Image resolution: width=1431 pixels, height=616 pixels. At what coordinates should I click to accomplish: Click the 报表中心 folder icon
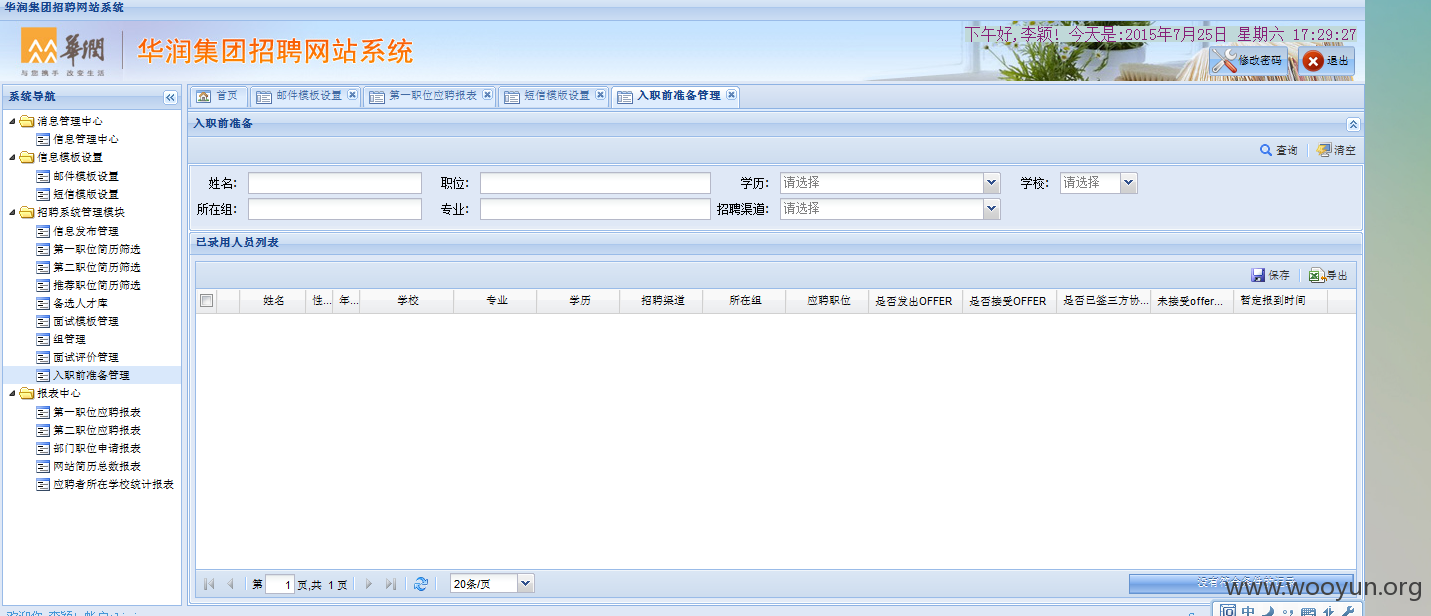(x=26, y=393)
